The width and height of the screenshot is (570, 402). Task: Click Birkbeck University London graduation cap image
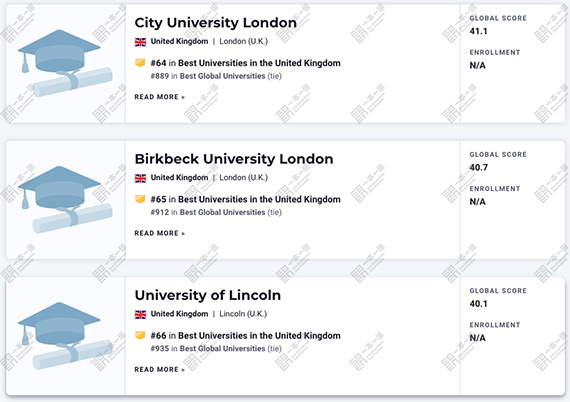(x=65, y=200)
